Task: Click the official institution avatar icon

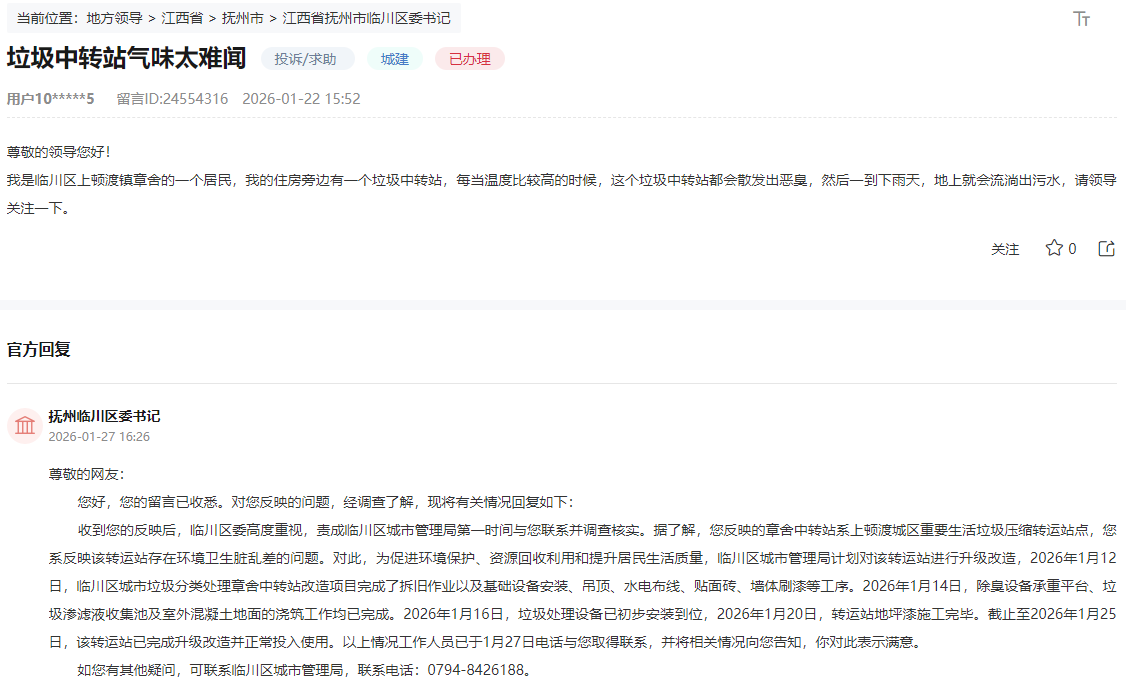Action: pos(24,426)
